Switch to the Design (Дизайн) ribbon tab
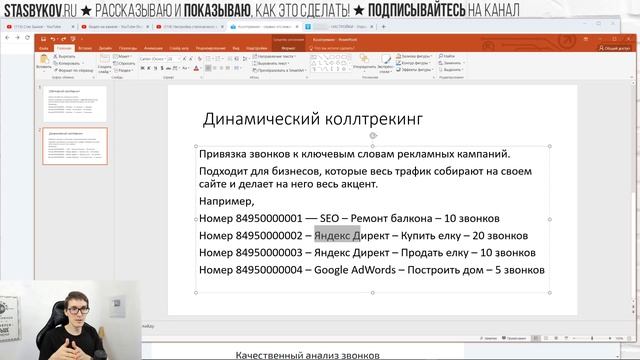 point(105,48)
